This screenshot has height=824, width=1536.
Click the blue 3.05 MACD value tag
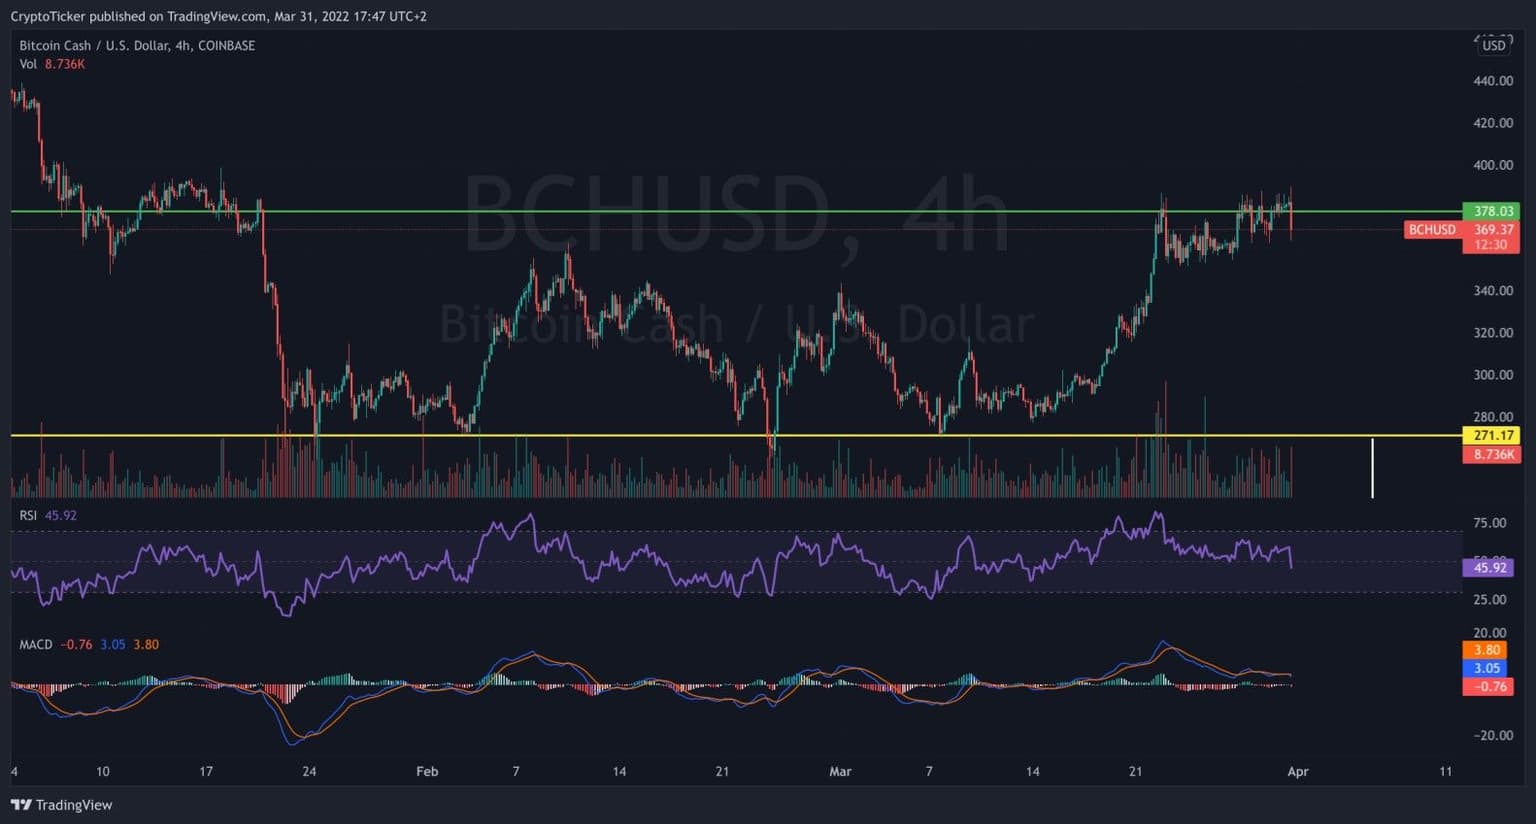click(1487, 668)
